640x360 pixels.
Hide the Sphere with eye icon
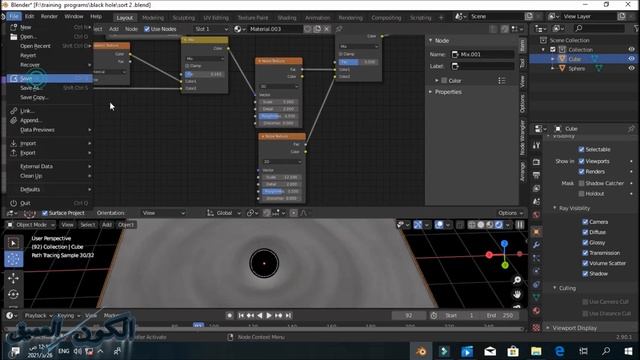coord(631,68)
